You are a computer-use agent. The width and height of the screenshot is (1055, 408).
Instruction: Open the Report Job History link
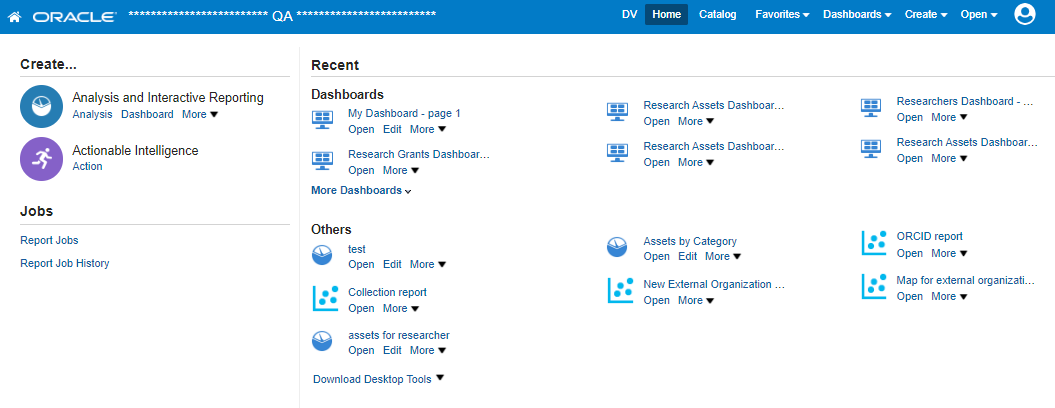(65, 264)
